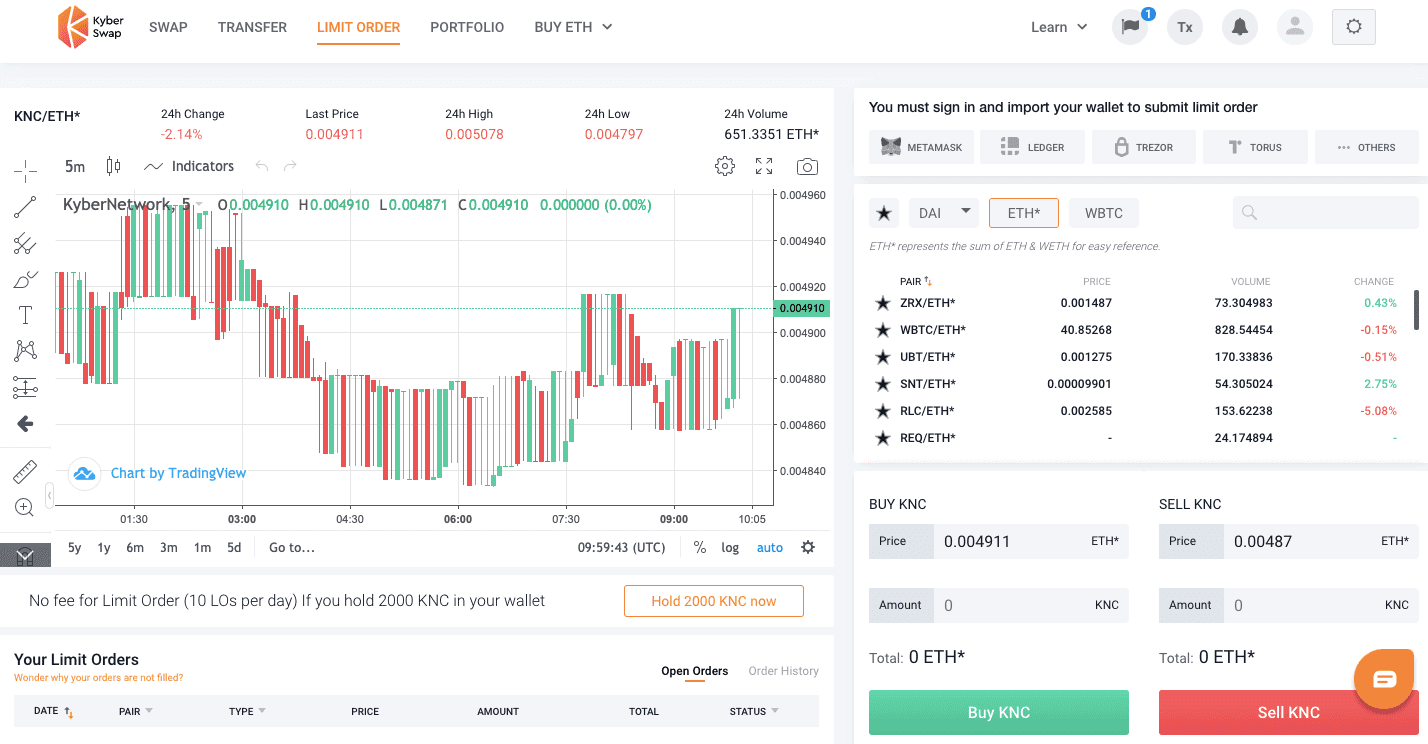Select the brush drawing tool
The width and height of the screenshot is (1428, 744).
pos(25,279)
